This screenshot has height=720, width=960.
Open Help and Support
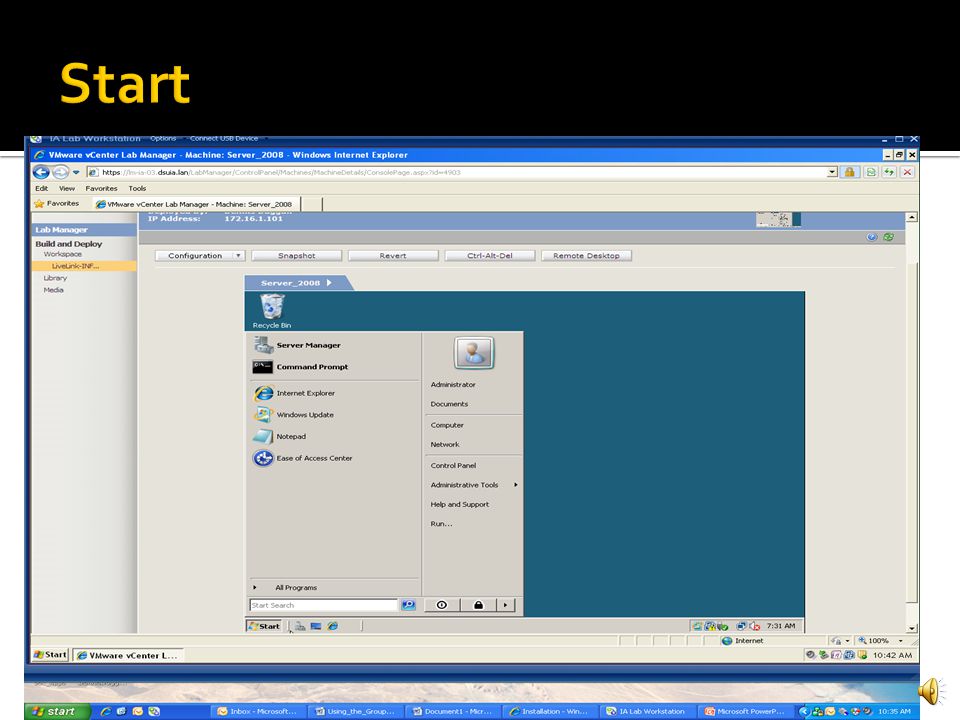coord(460,504)
